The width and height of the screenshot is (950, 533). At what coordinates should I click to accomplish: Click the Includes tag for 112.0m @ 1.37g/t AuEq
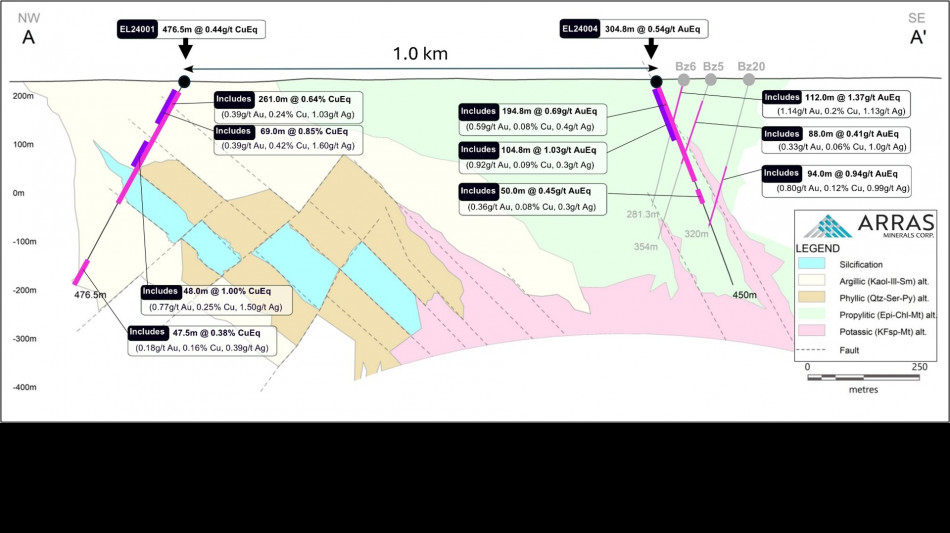tap(781, 97)
